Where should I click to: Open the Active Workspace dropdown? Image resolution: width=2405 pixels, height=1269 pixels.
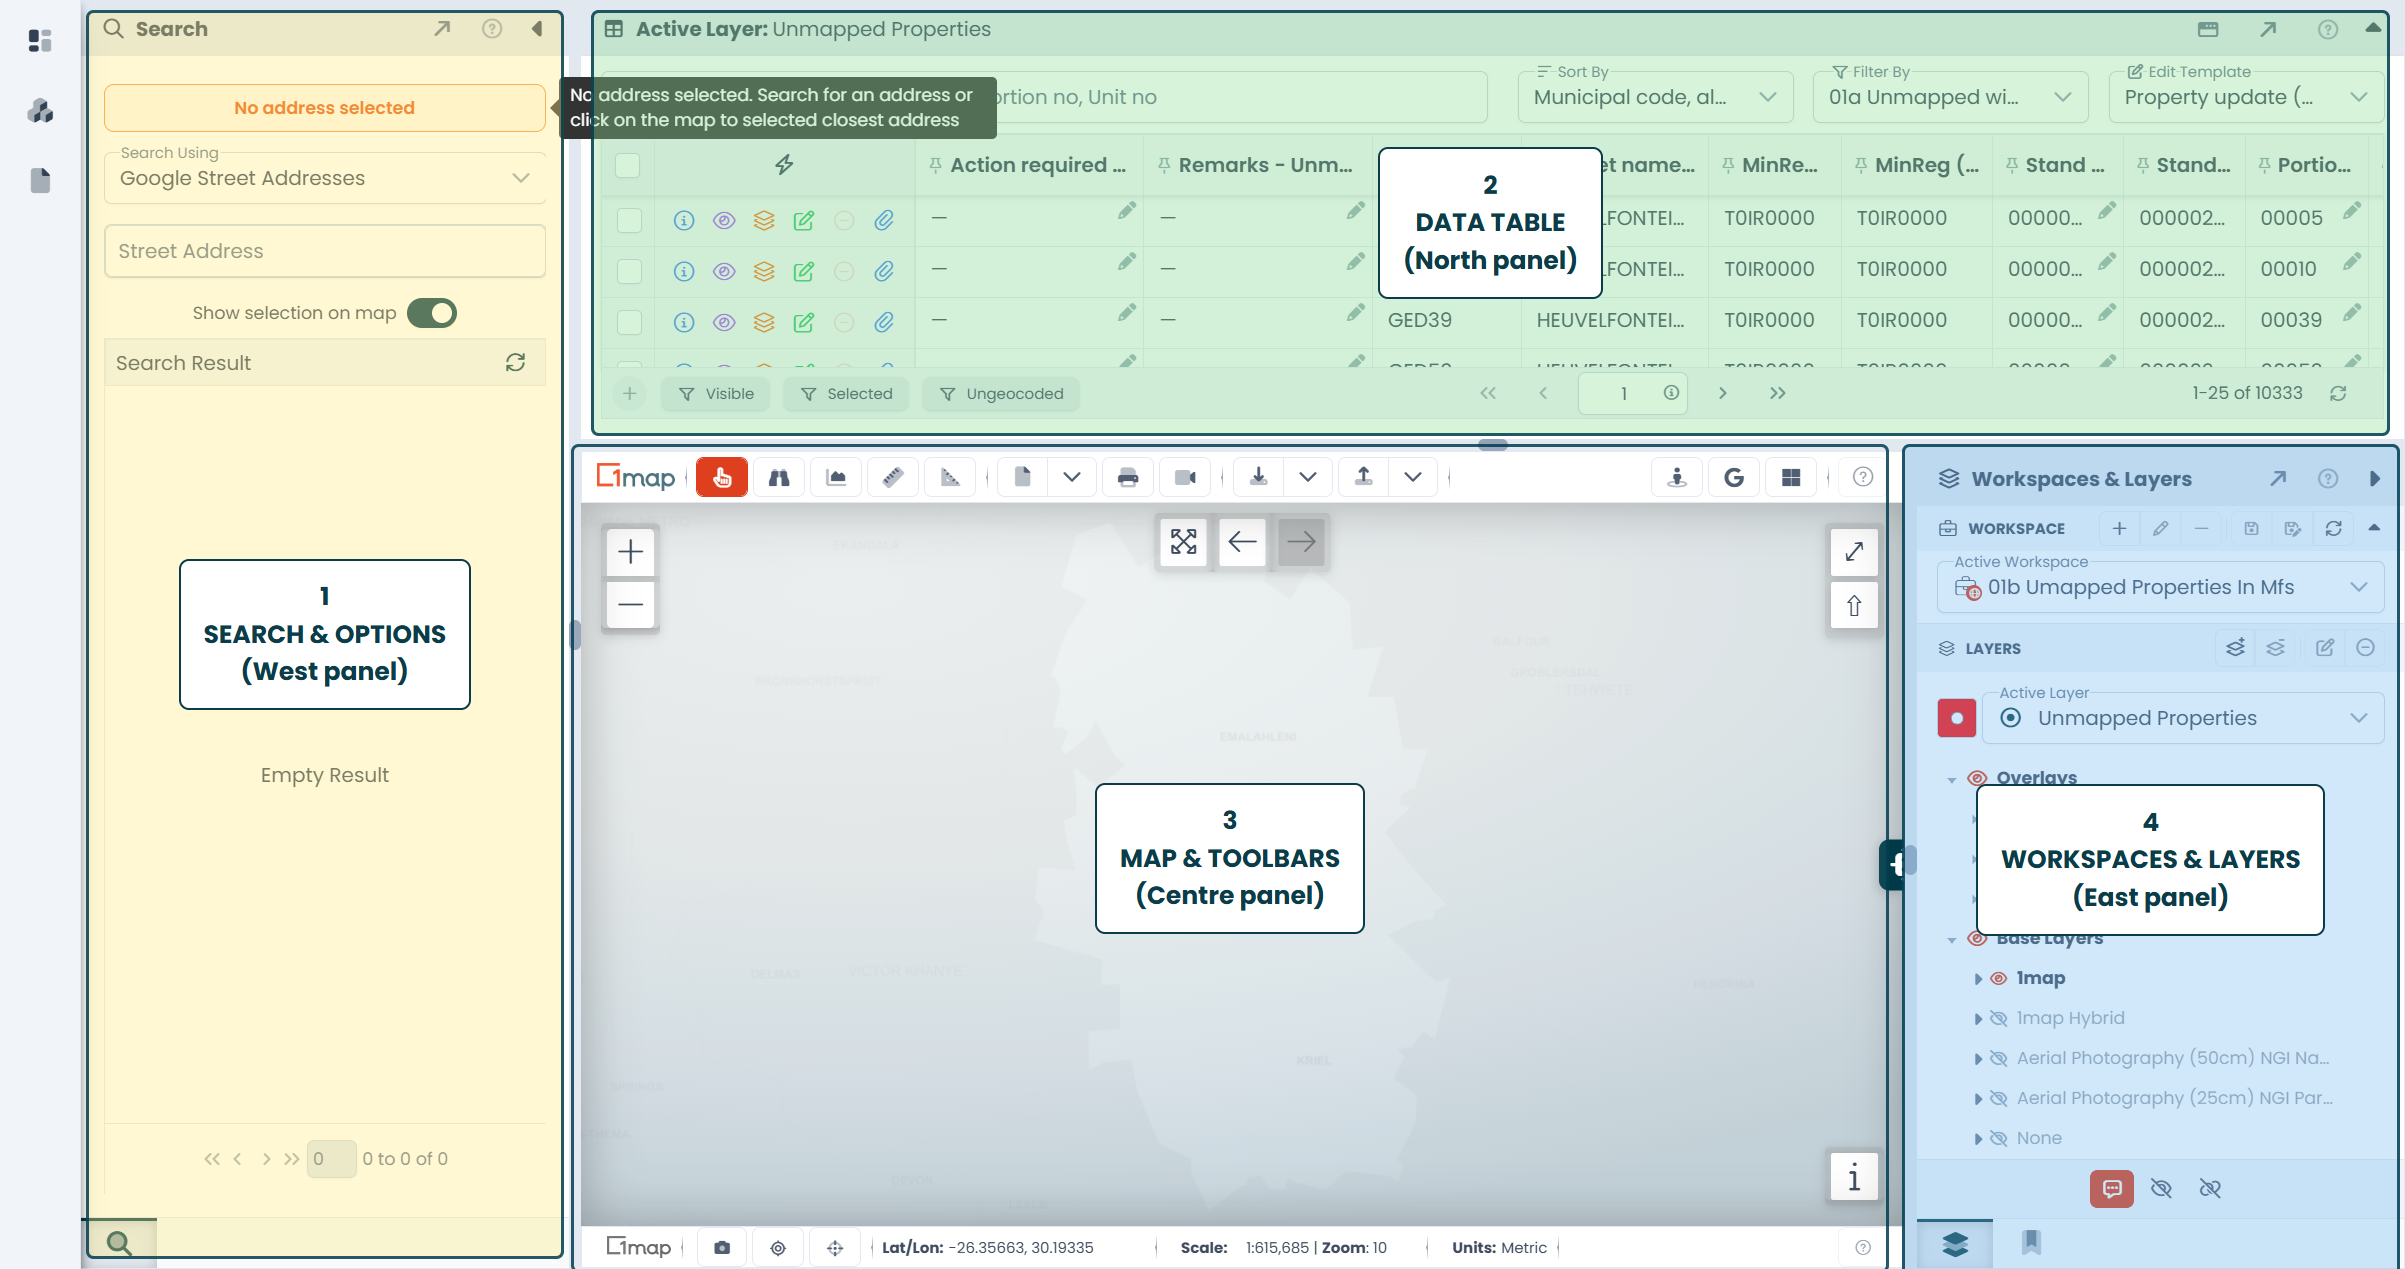2160,587
